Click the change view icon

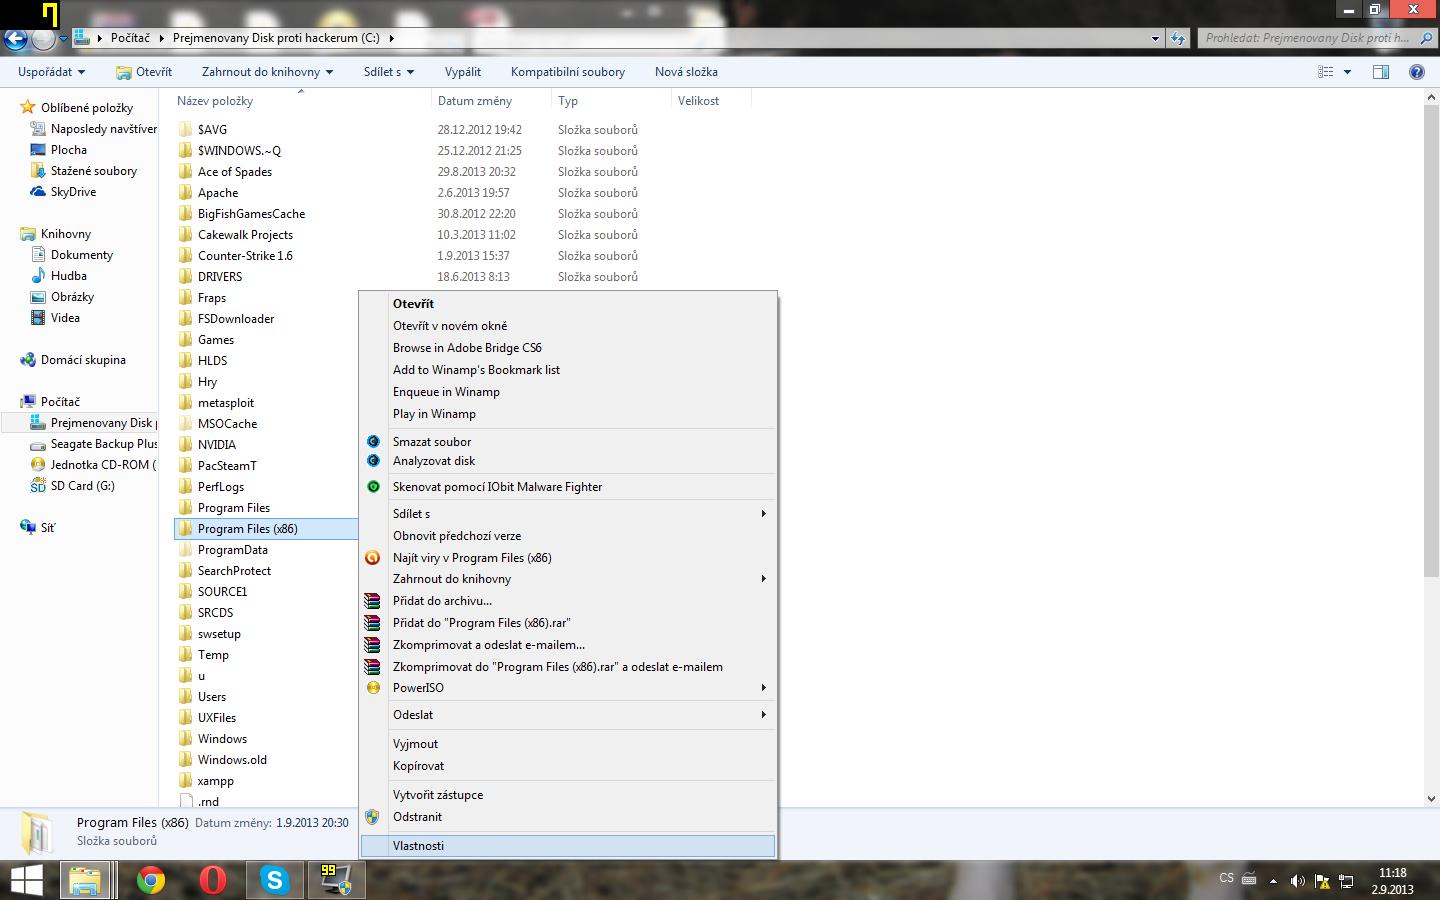click(x=1326, y=72)
